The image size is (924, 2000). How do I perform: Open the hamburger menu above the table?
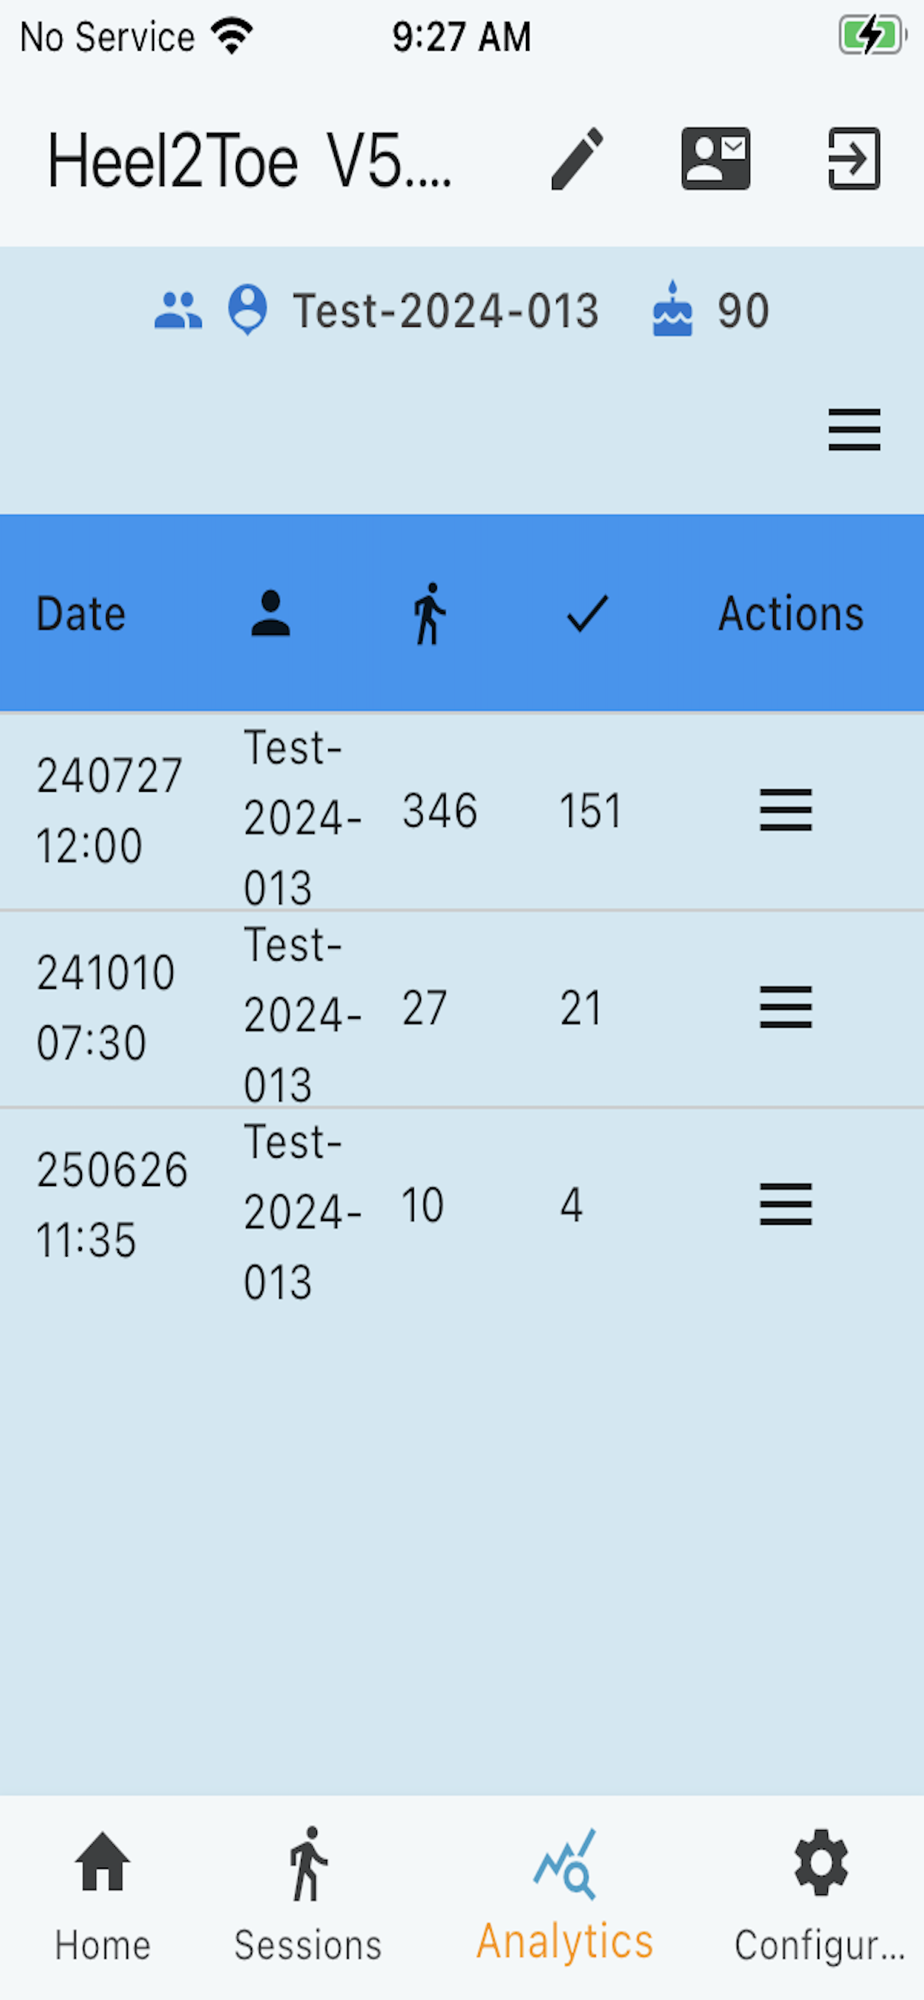(854, 430)
